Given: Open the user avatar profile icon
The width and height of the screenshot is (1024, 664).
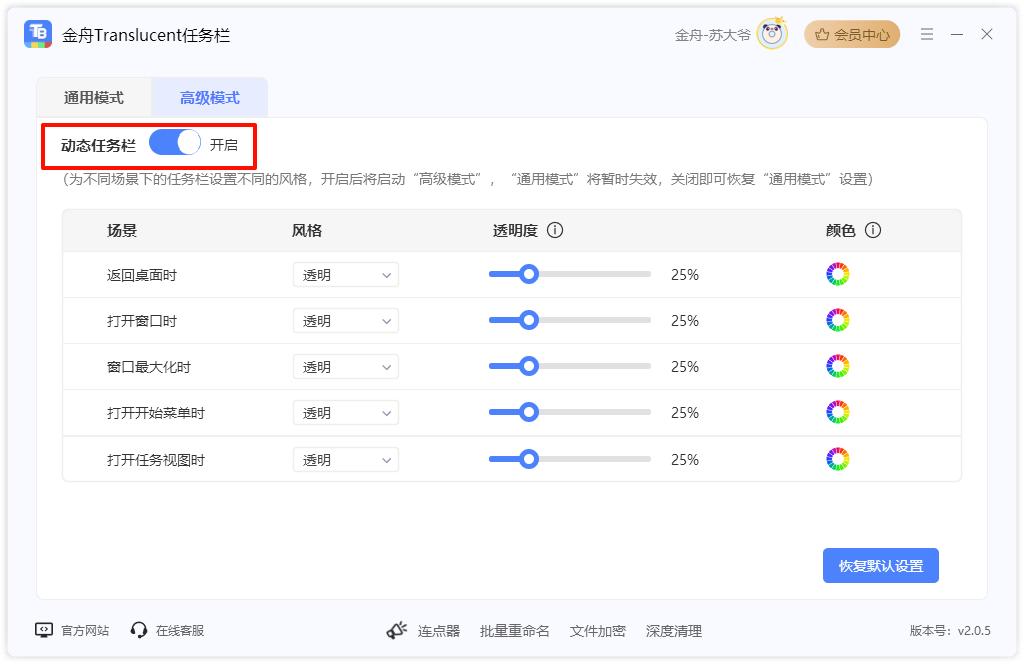Looking at the screenshot, I should (772, 34).
